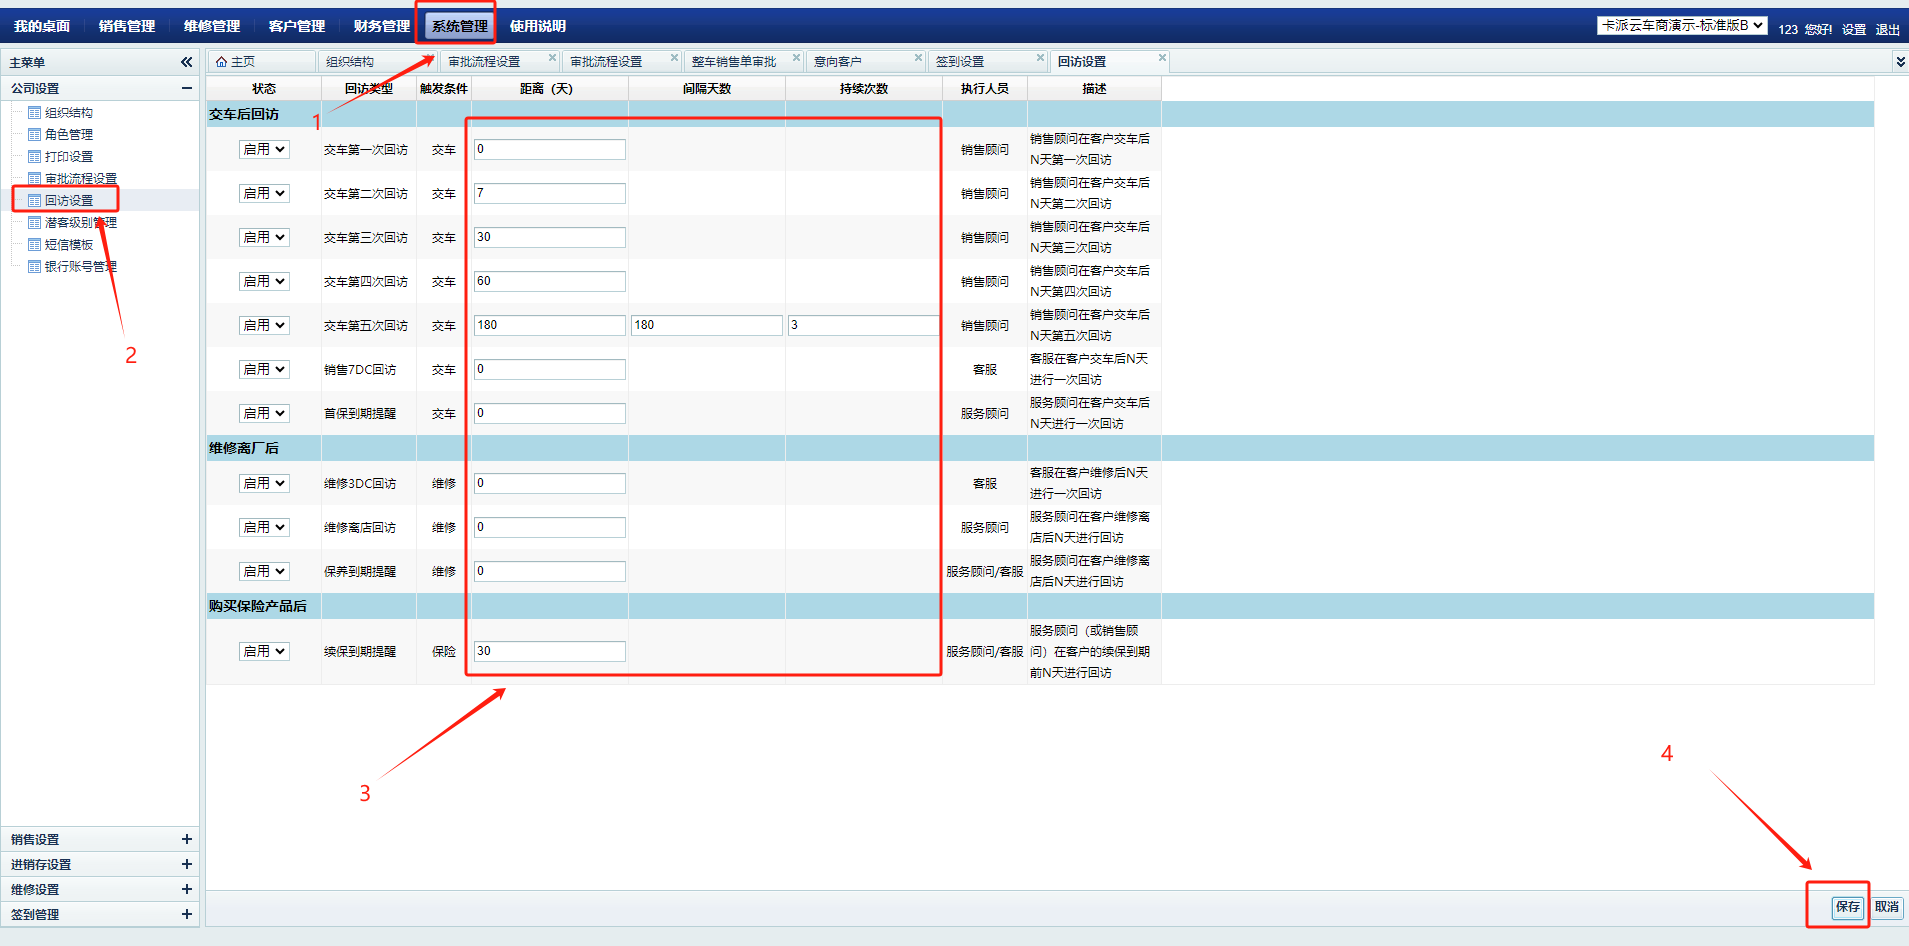Close the 意向客户 tab

pos(918,58)
